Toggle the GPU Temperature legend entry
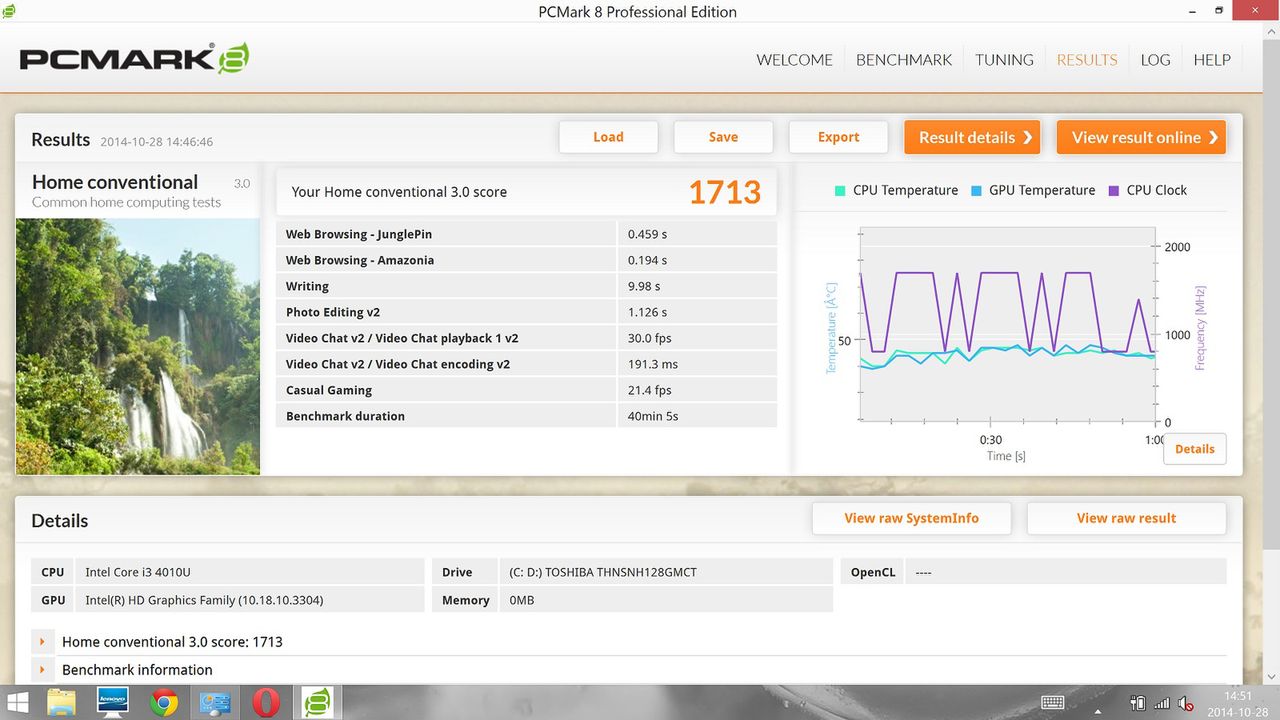The image size is (1280, 720). pos(1032,190)
